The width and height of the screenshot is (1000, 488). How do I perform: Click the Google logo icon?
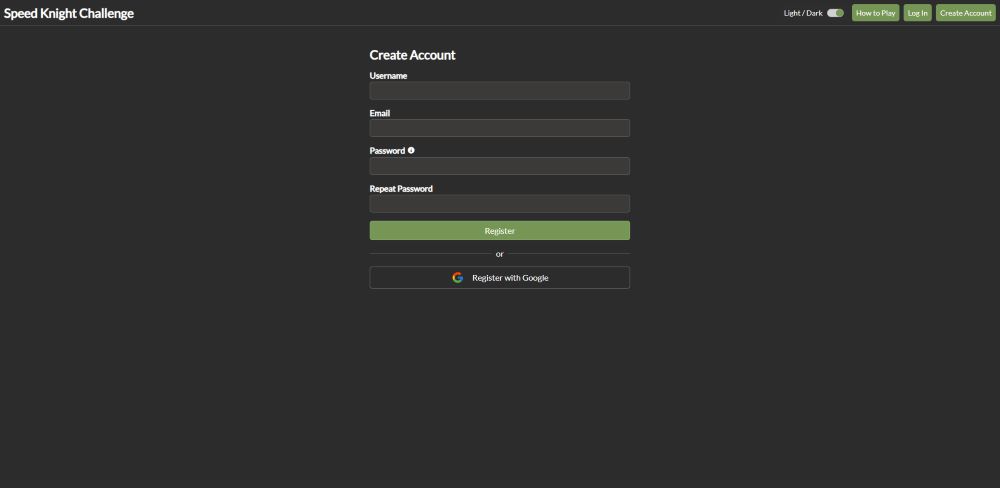coord(457,277)
